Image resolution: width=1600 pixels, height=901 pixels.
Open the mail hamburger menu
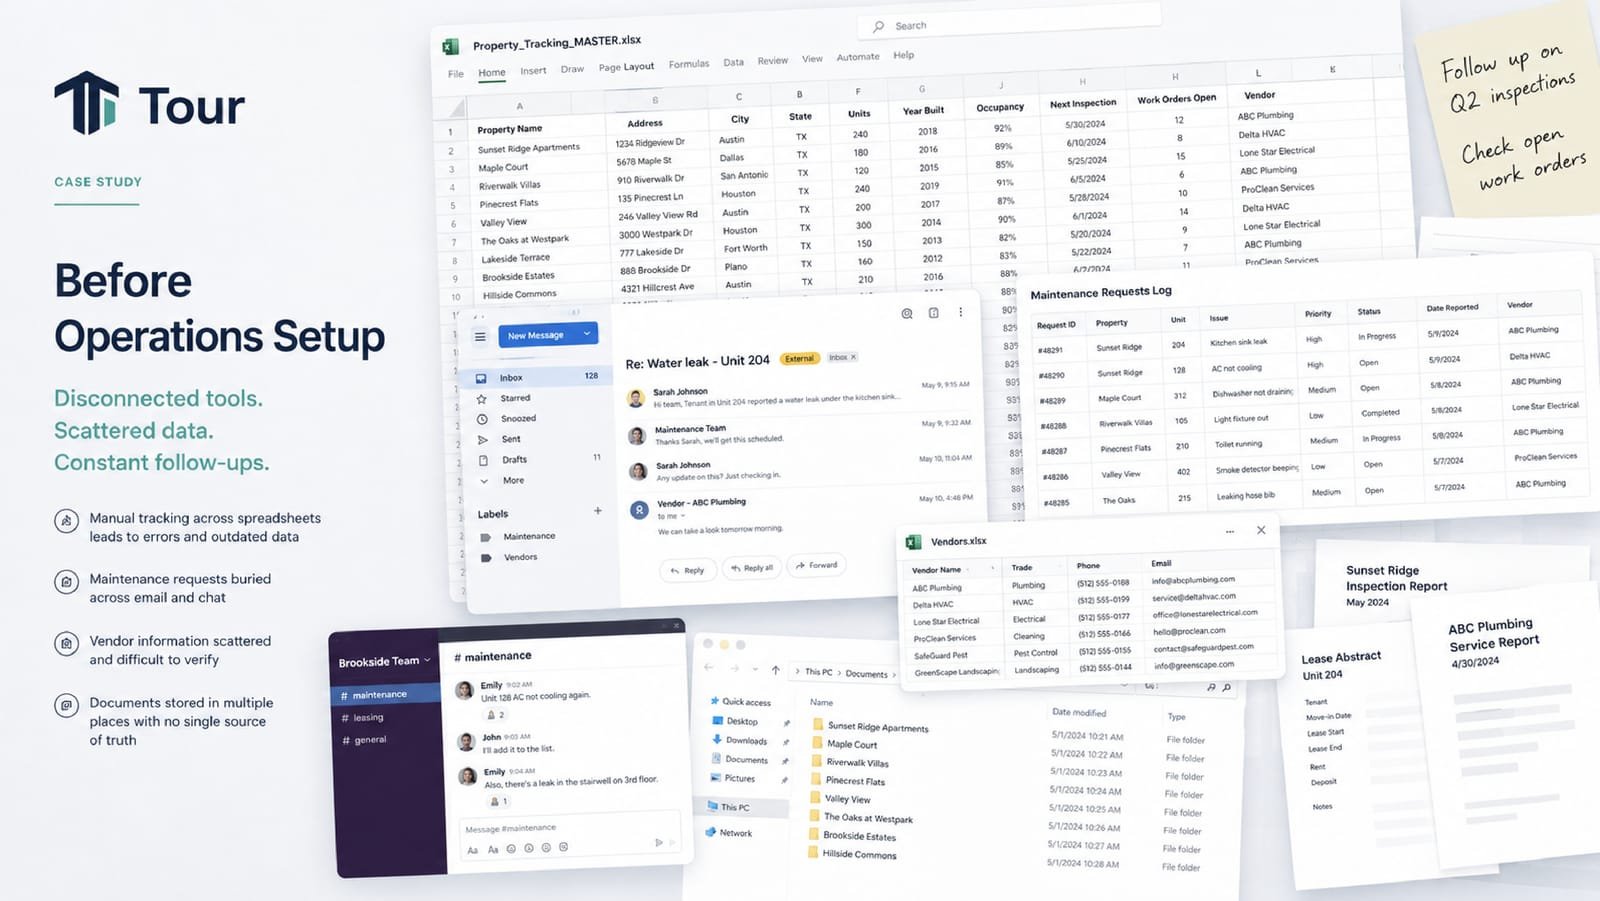pos(480,337)
